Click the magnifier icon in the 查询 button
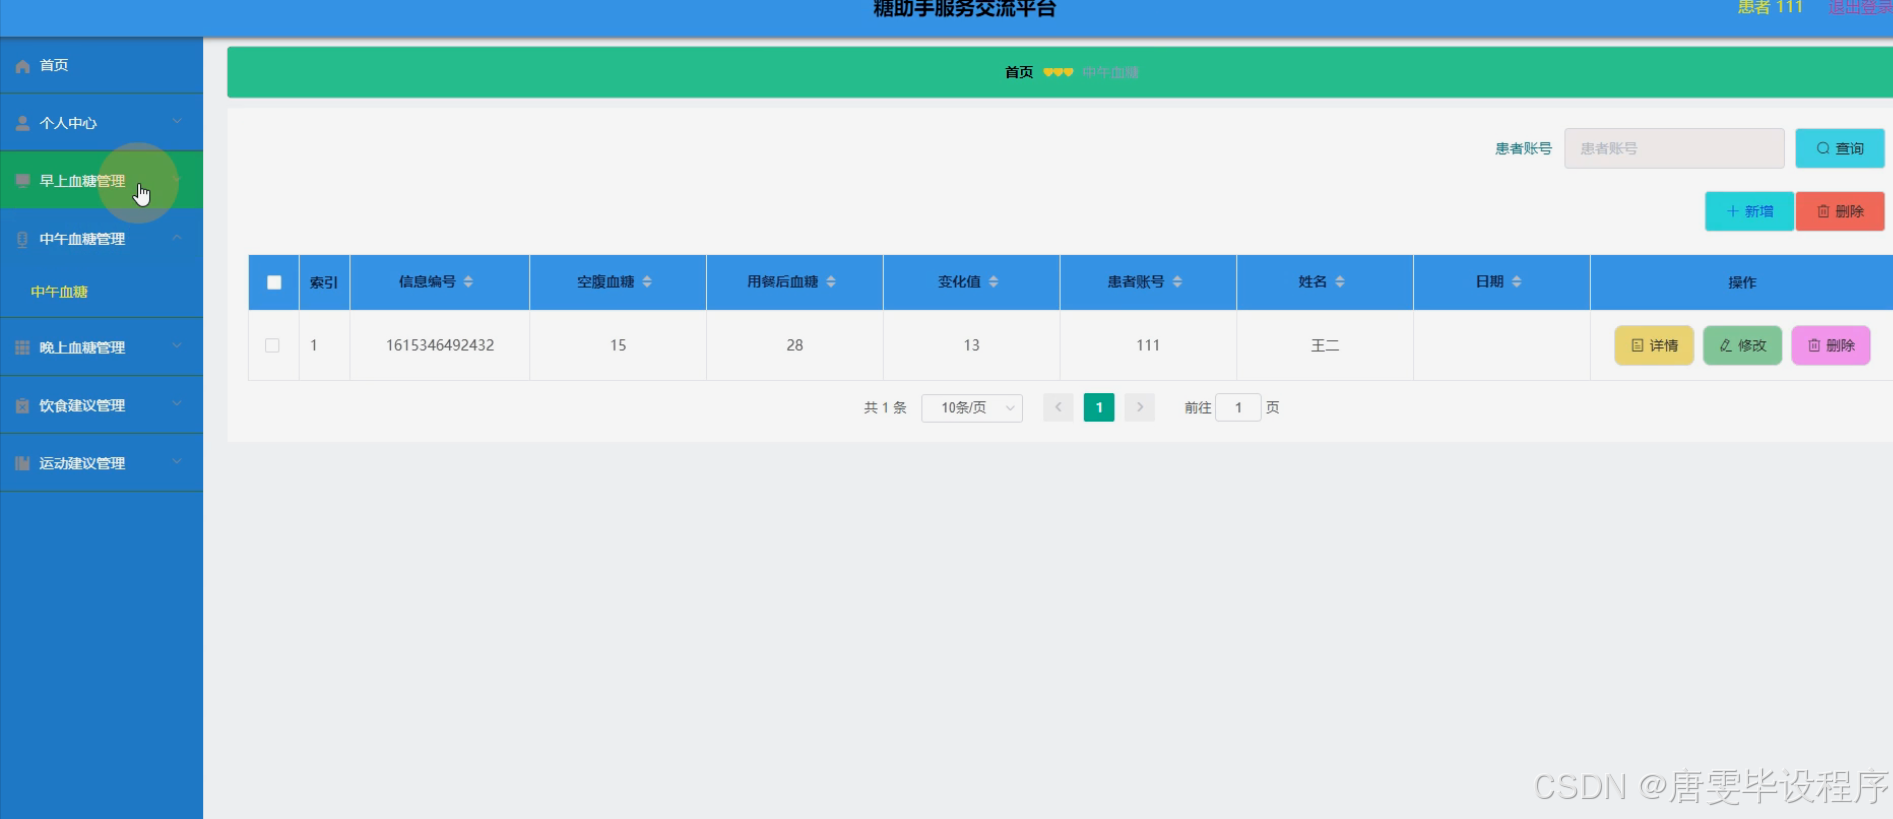 tap(1823, 148)
